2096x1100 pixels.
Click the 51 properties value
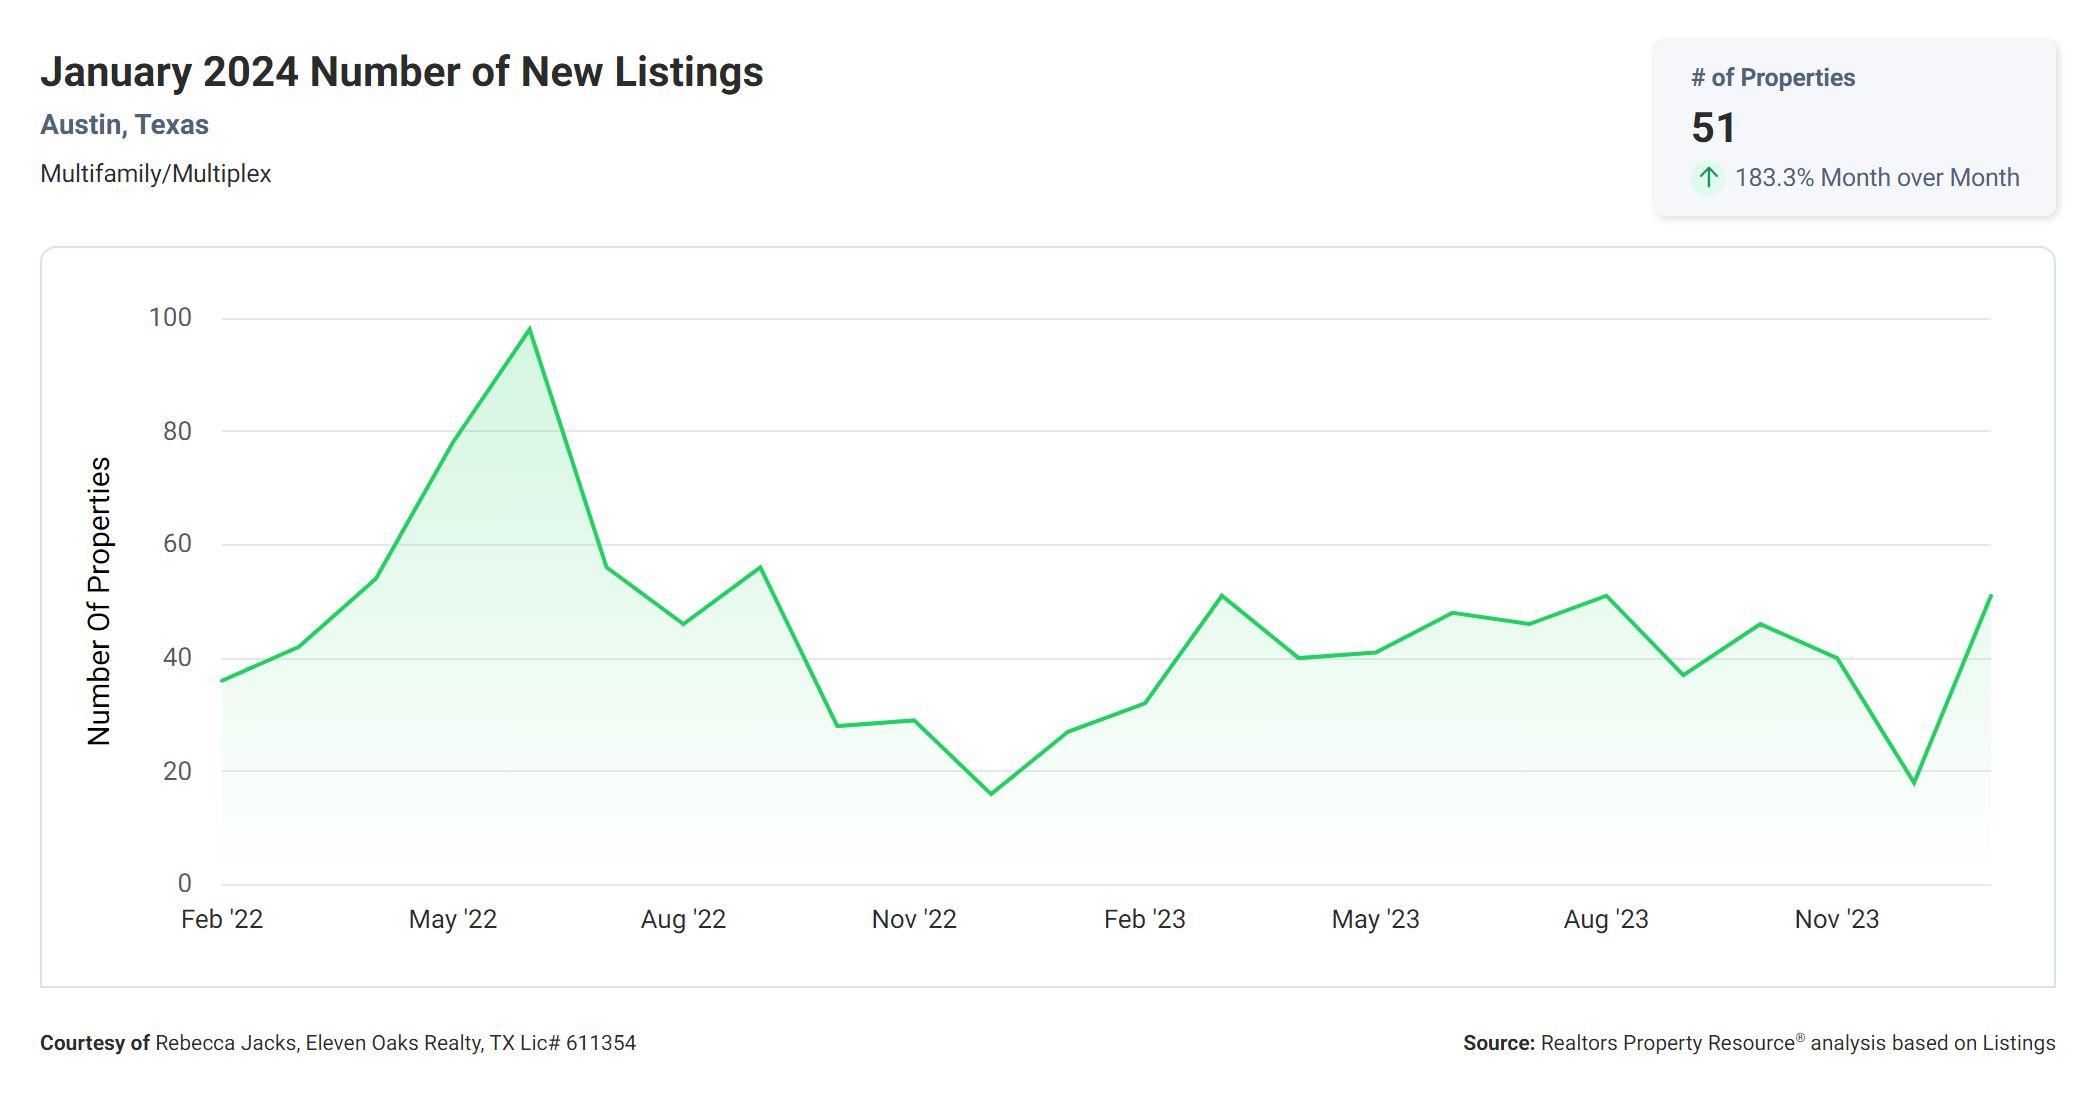pos(1713,128)
